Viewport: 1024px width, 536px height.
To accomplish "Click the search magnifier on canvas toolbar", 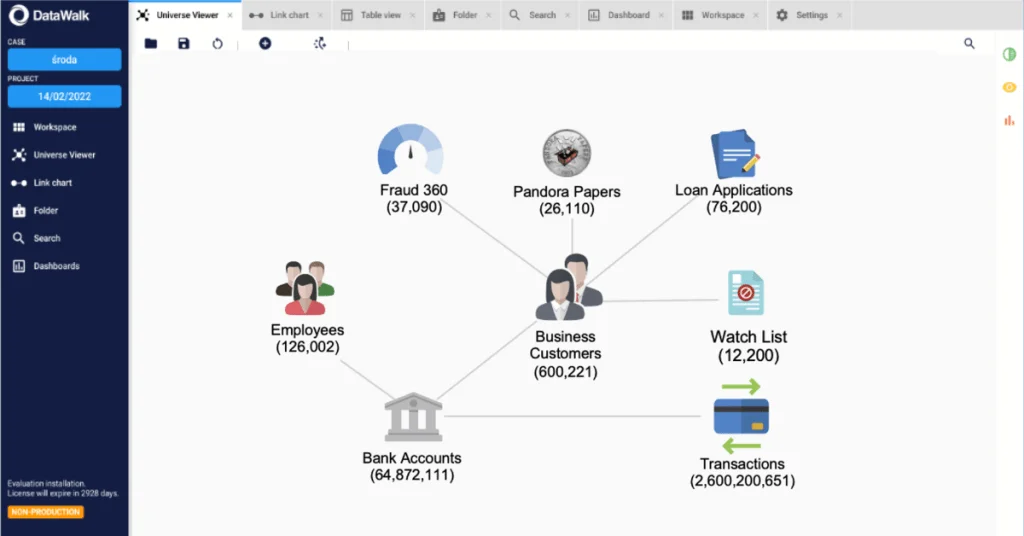I will pos(969,44).
